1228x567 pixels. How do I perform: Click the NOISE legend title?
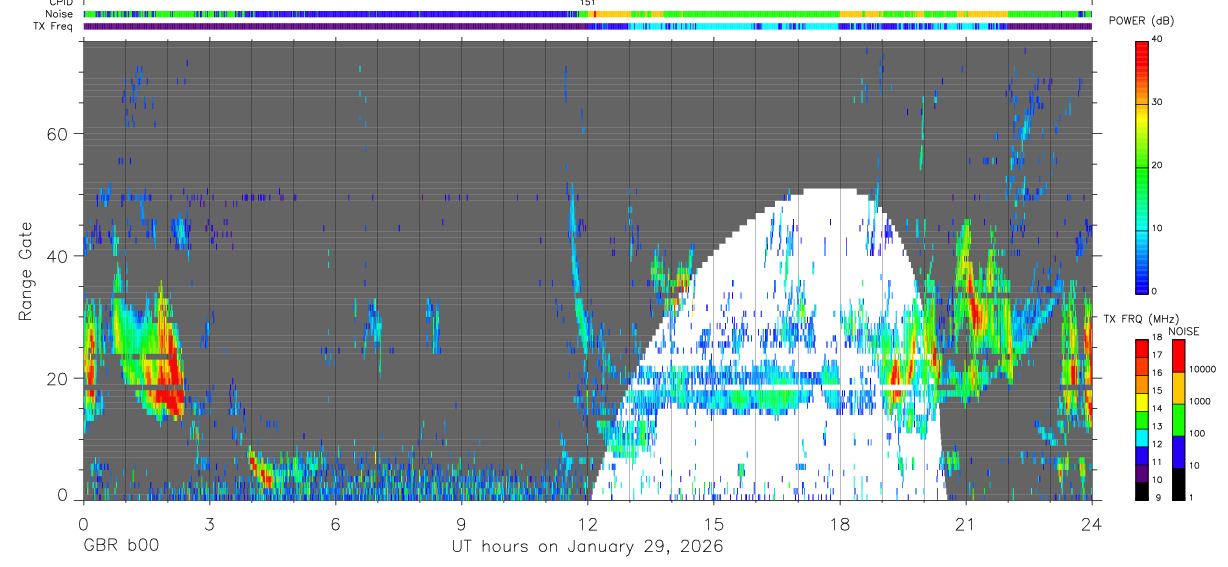tap(1183, 331)
